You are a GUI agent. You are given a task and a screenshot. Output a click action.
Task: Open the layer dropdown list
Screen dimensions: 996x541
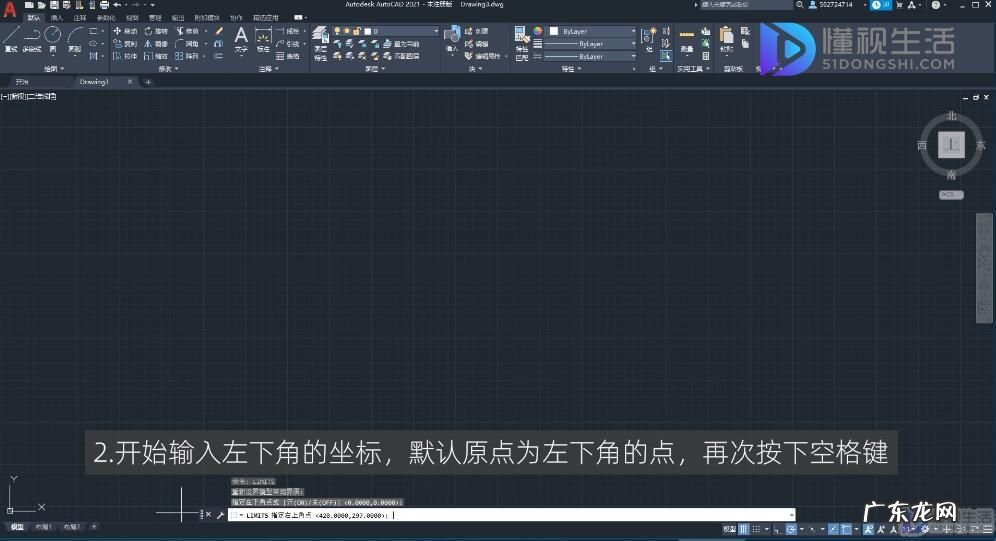click(436, 30)
